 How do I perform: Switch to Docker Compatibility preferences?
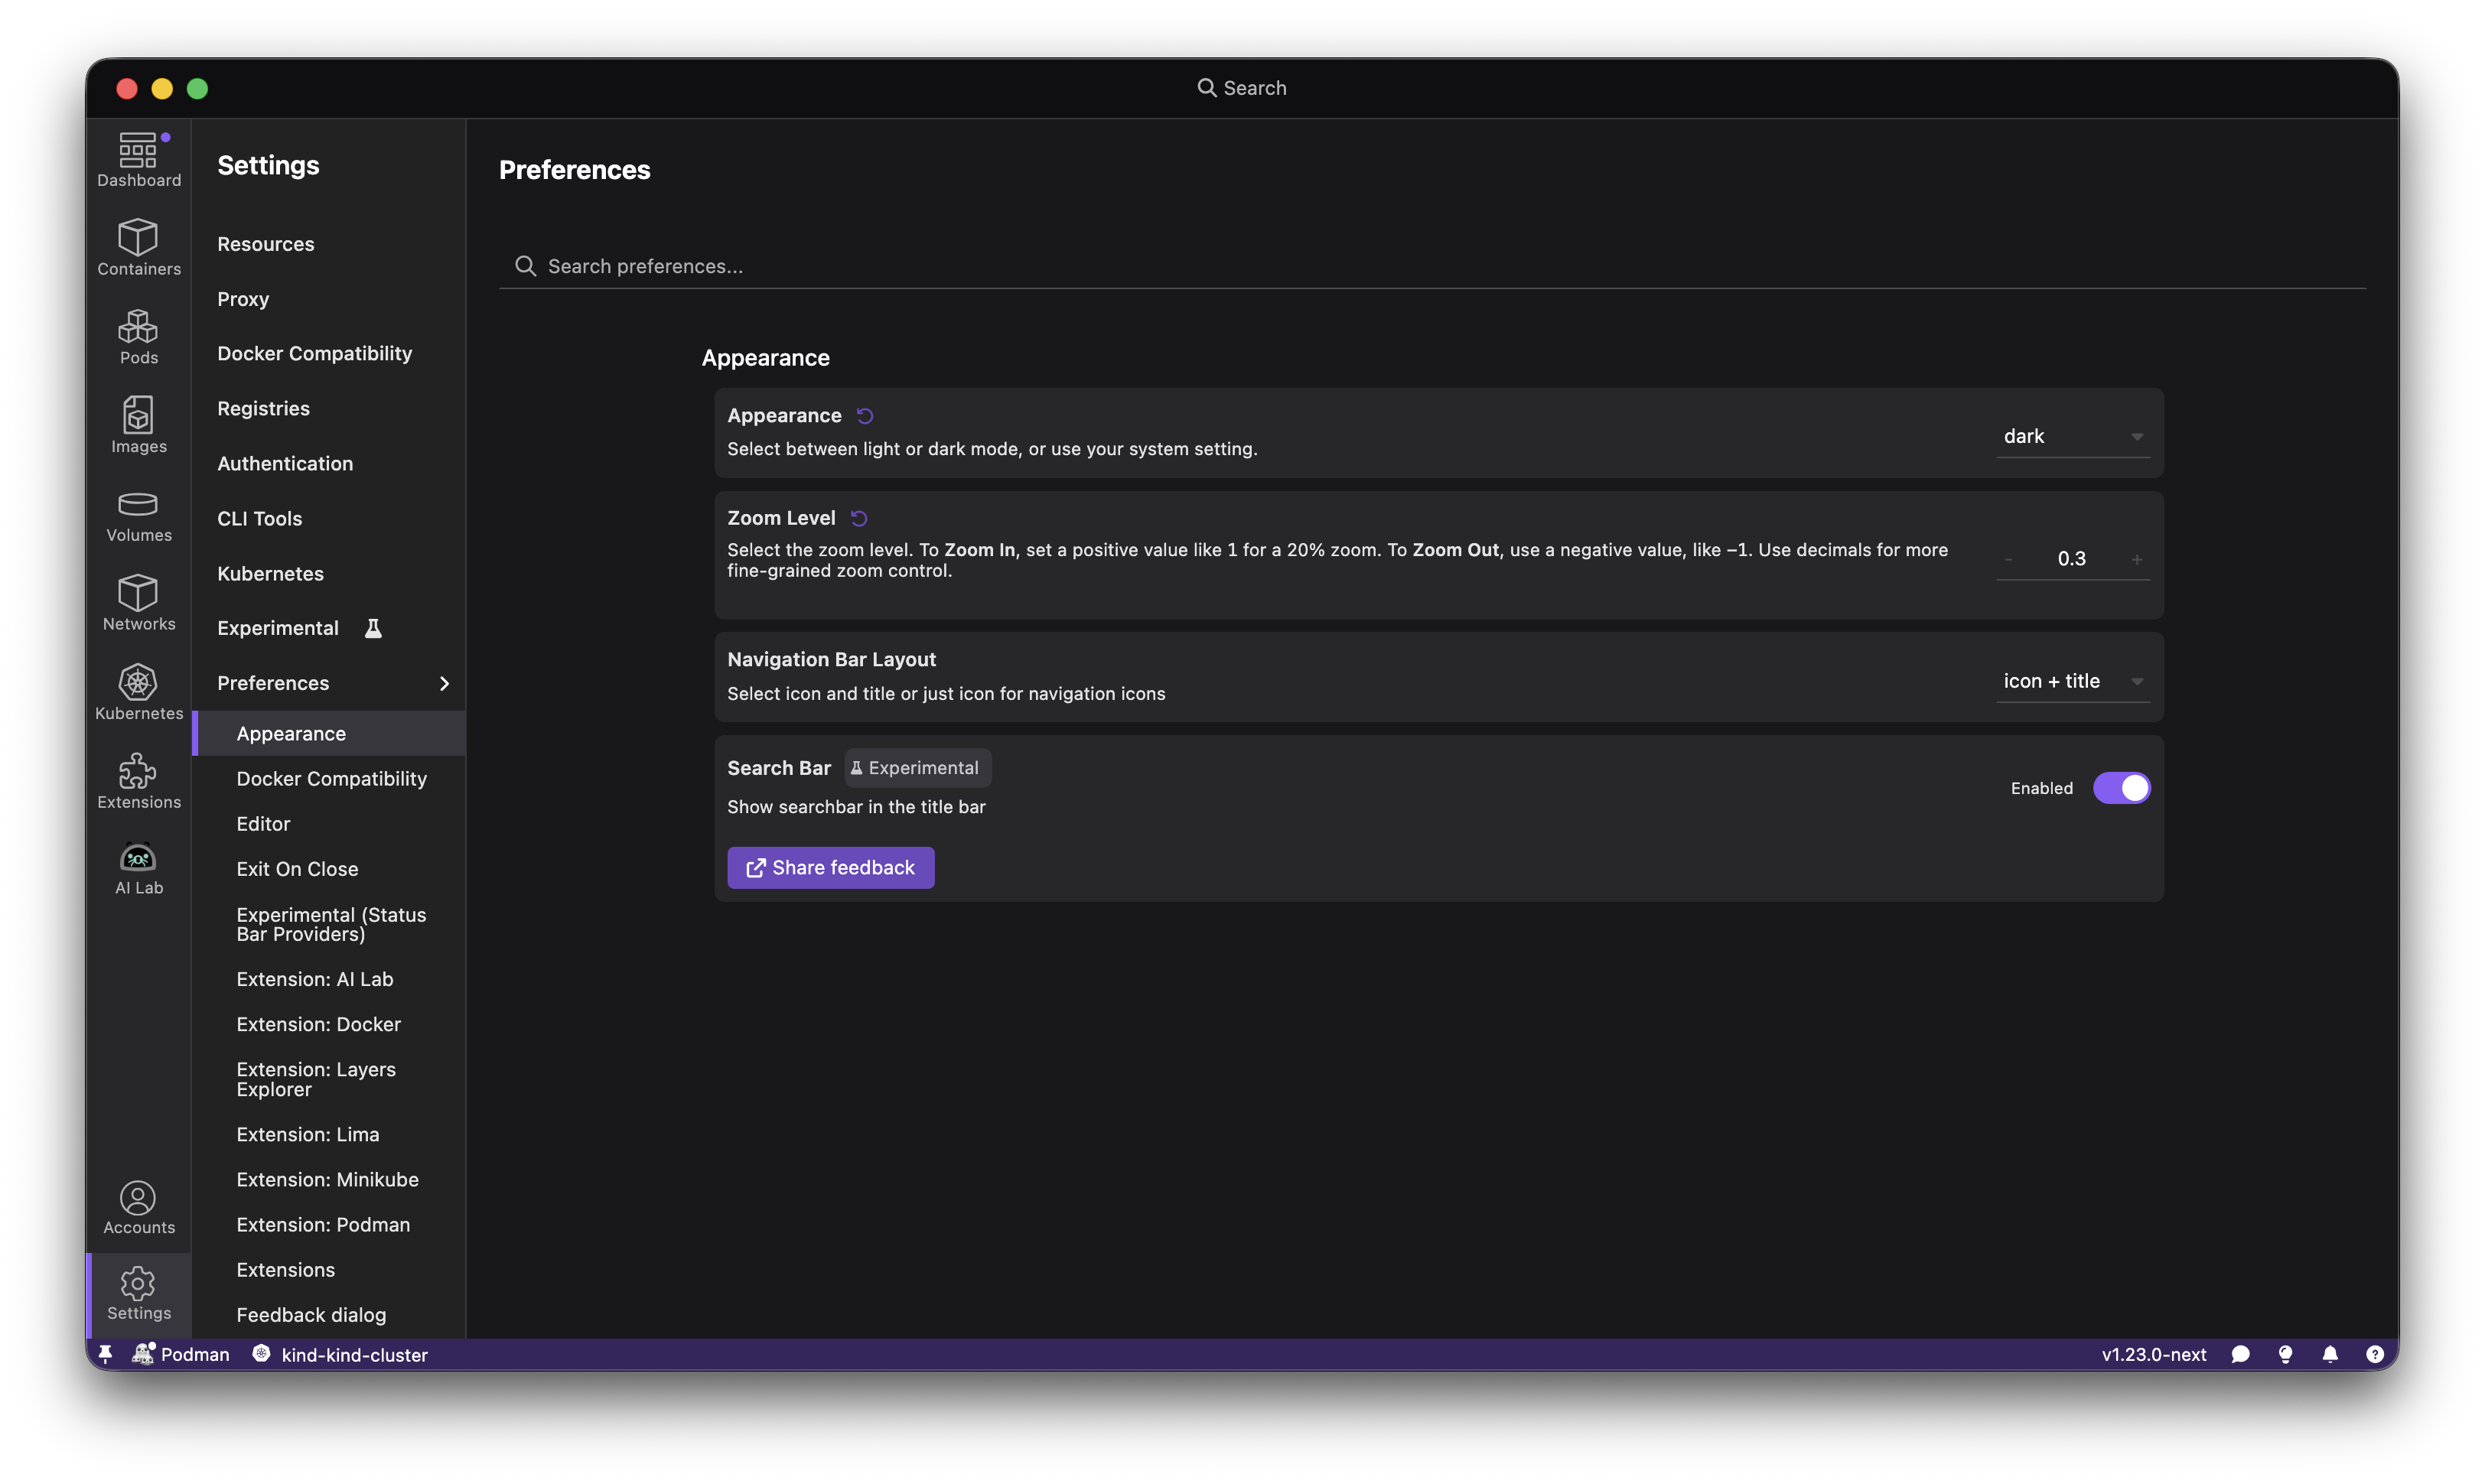[x=331, y=778]
